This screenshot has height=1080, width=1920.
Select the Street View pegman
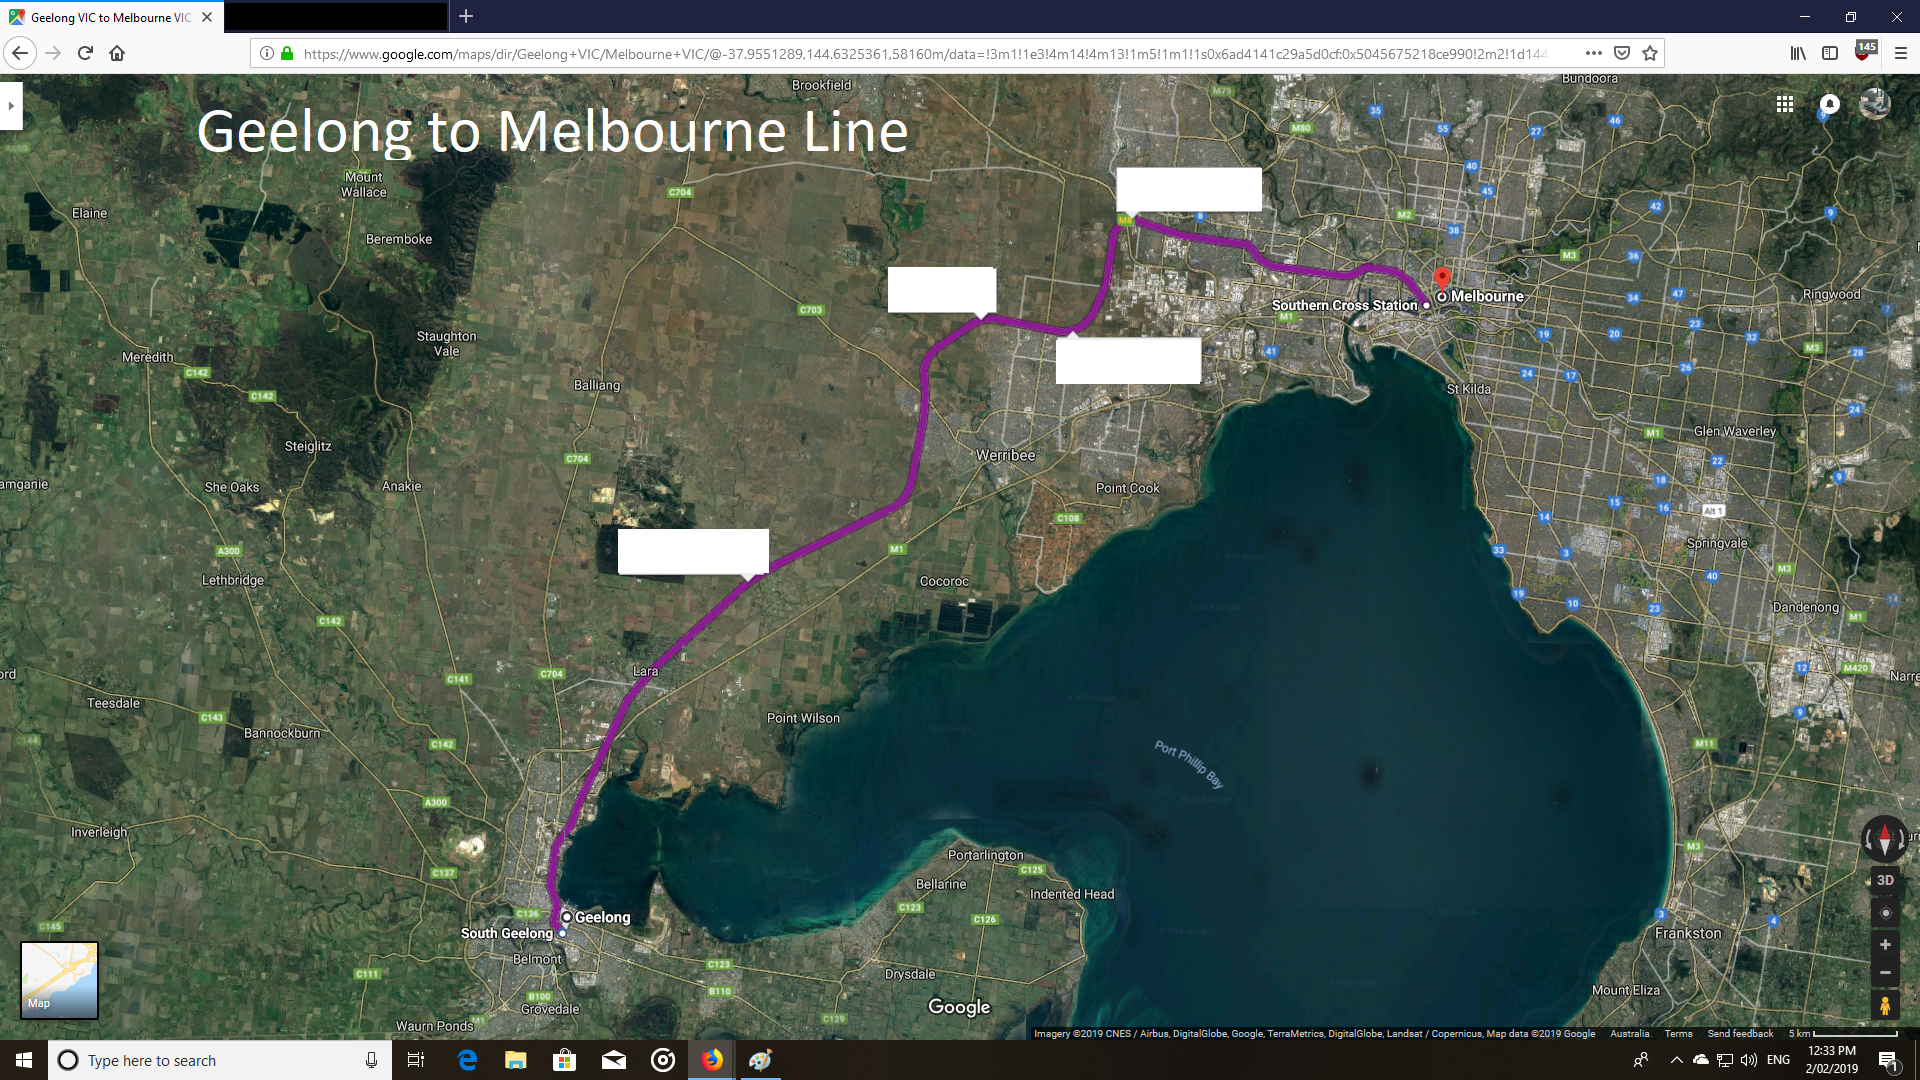pyautogui.click(x=1885, y=1005)
